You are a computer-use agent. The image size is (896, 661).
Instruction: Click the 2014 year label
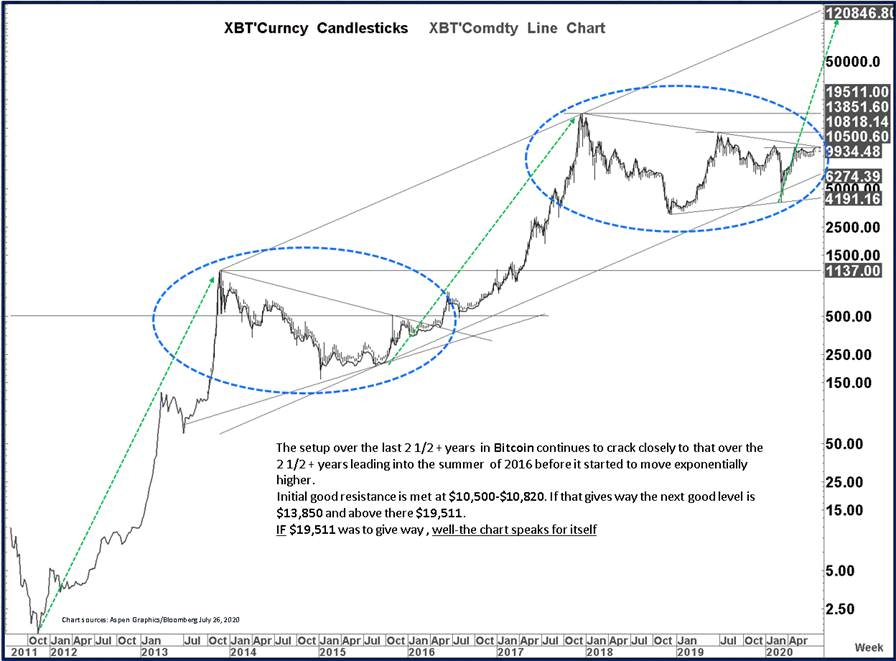[x=243, y=652]
